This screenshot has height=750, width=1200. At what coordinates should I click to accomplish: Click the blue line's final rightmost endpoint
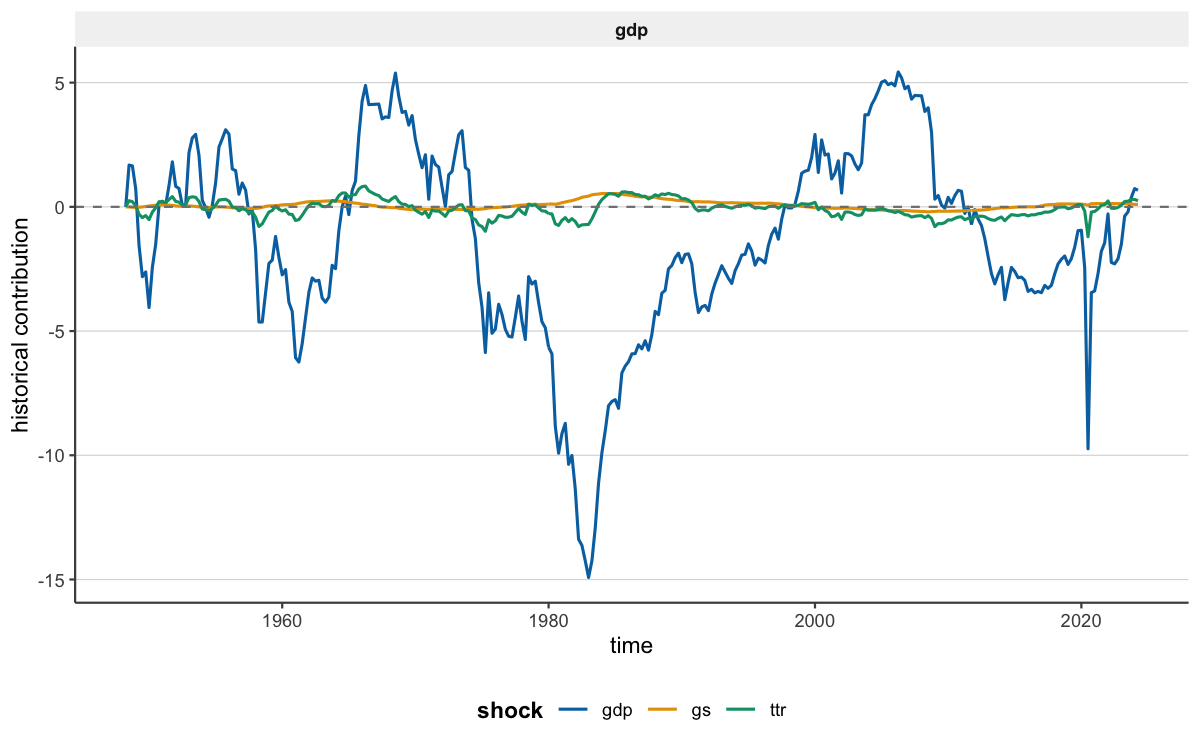[1137, 189]
